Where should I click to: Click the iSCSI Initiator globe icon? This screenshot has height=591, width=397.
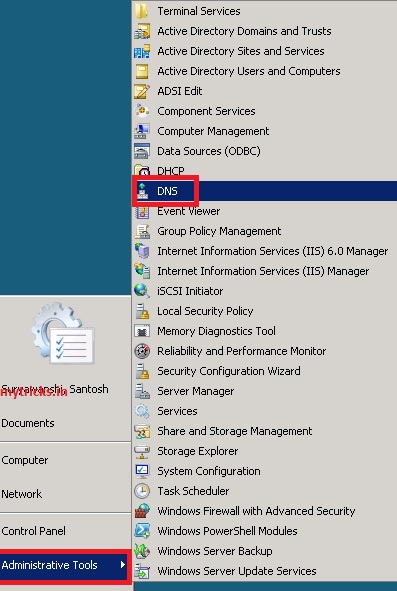(142, 291)
